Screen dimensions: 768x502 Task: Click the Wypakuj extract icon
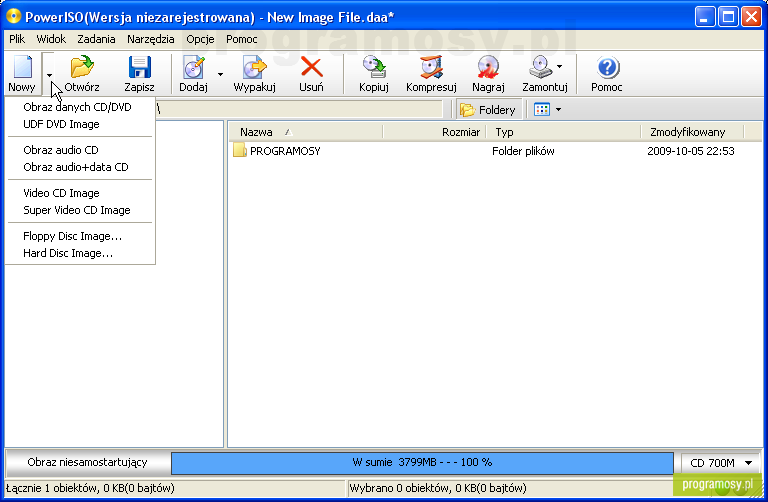(255, 67)
